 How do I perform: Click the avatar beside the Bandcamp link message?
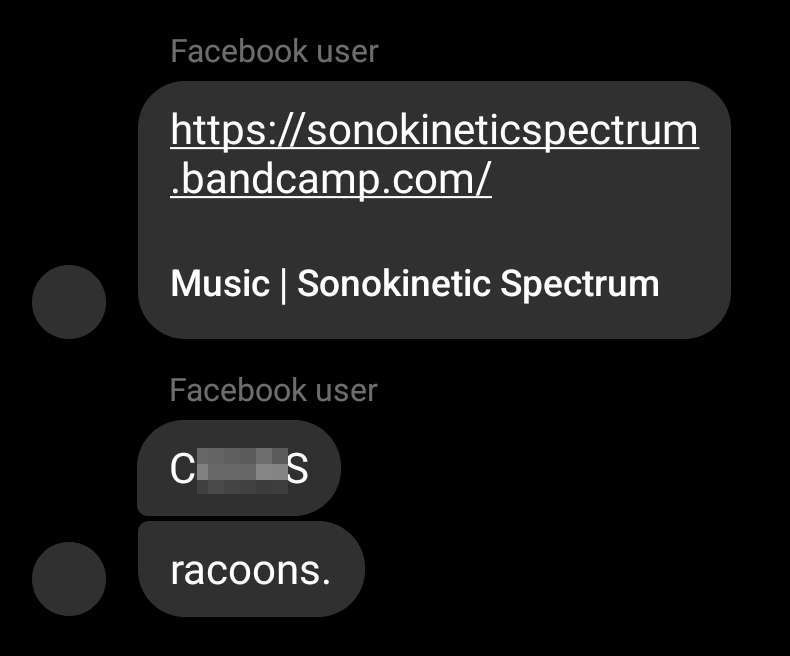69,302
